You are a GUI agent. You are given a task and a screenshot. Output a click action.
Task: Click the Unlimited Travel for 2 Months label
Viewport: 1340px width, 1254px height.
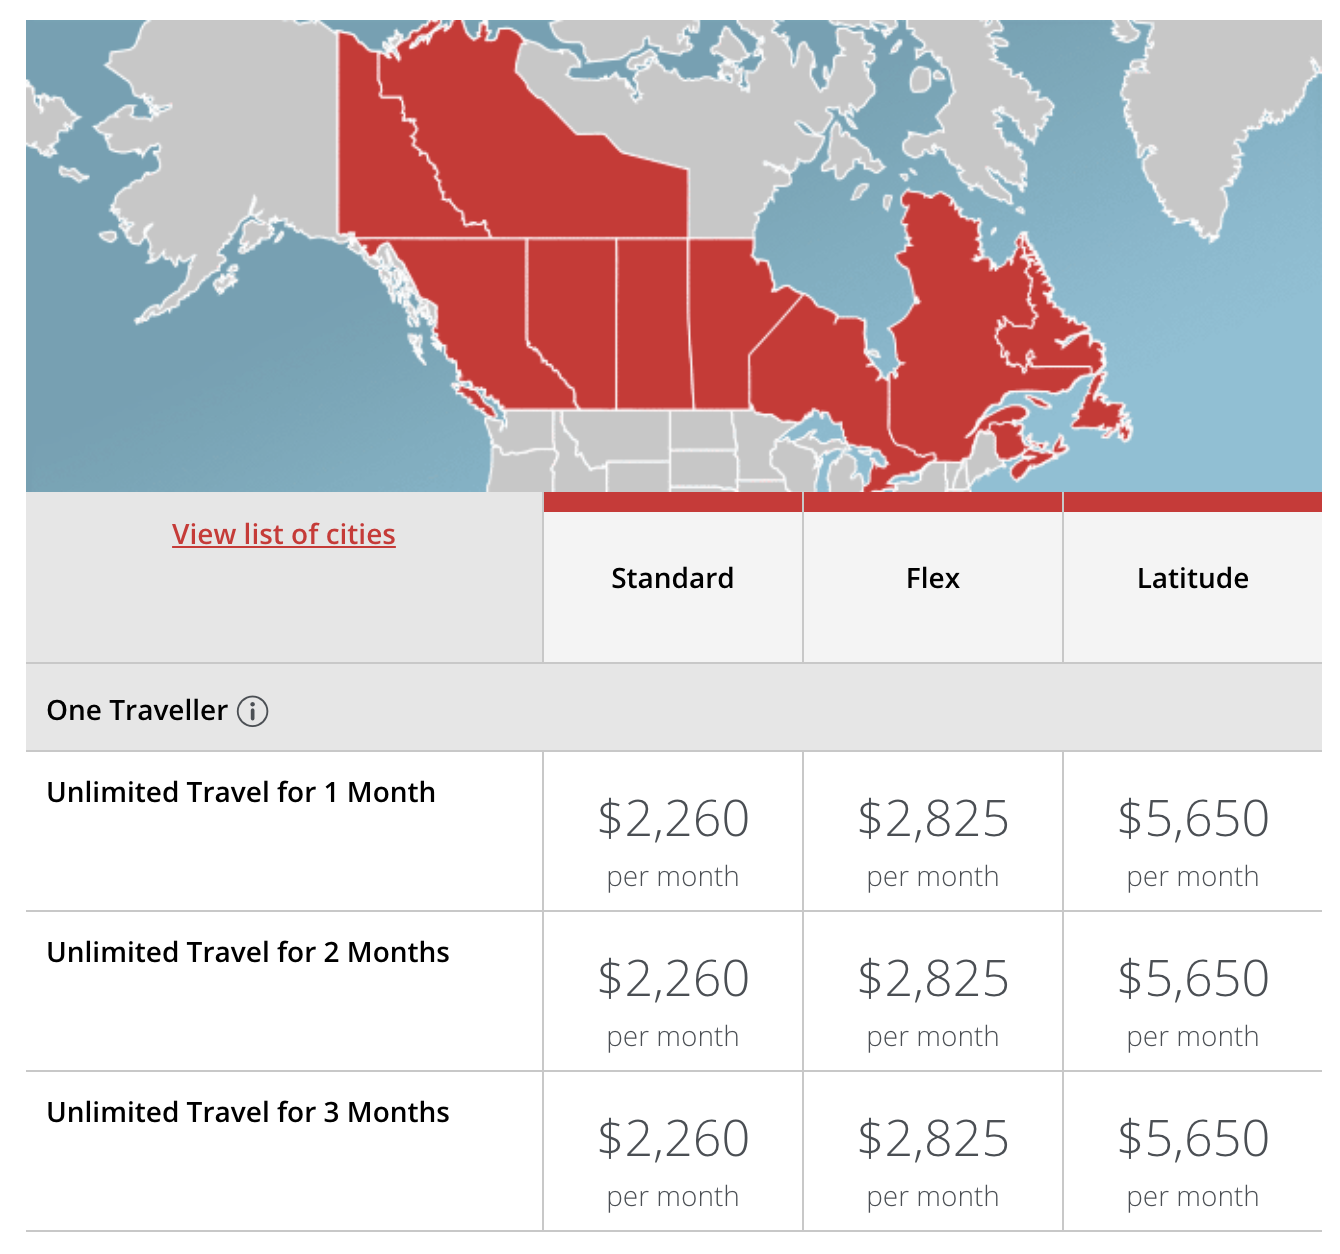248,952
